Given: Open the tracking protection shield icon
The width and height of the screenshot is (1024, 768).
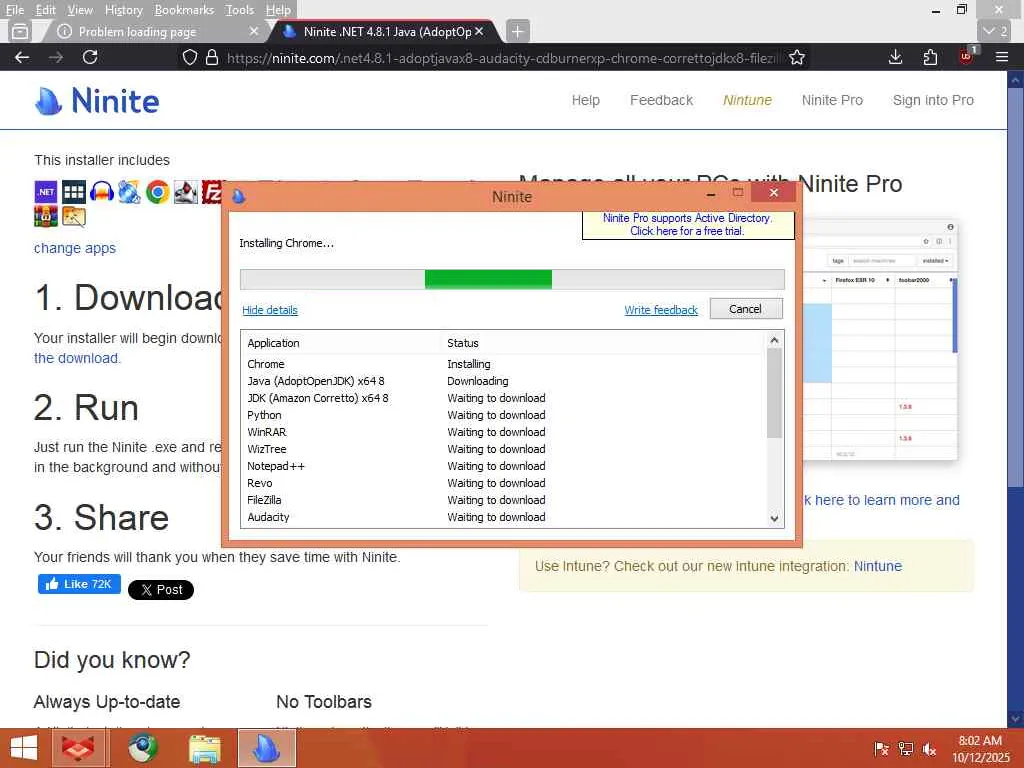Looking at the screenshot, I should click(189, 57).
